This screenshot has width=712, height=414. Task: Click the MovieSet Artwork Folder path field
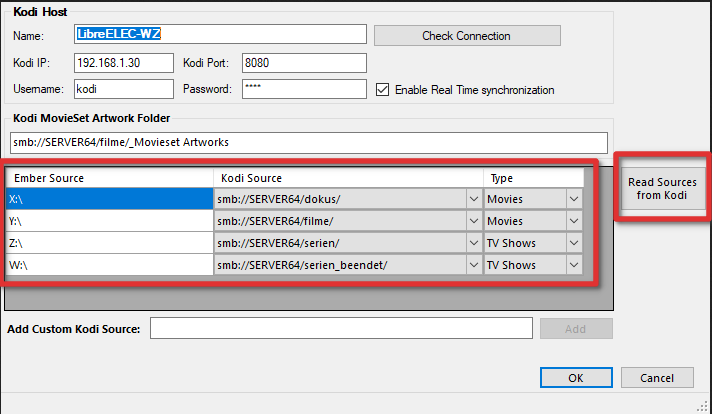tap(309, 143)
